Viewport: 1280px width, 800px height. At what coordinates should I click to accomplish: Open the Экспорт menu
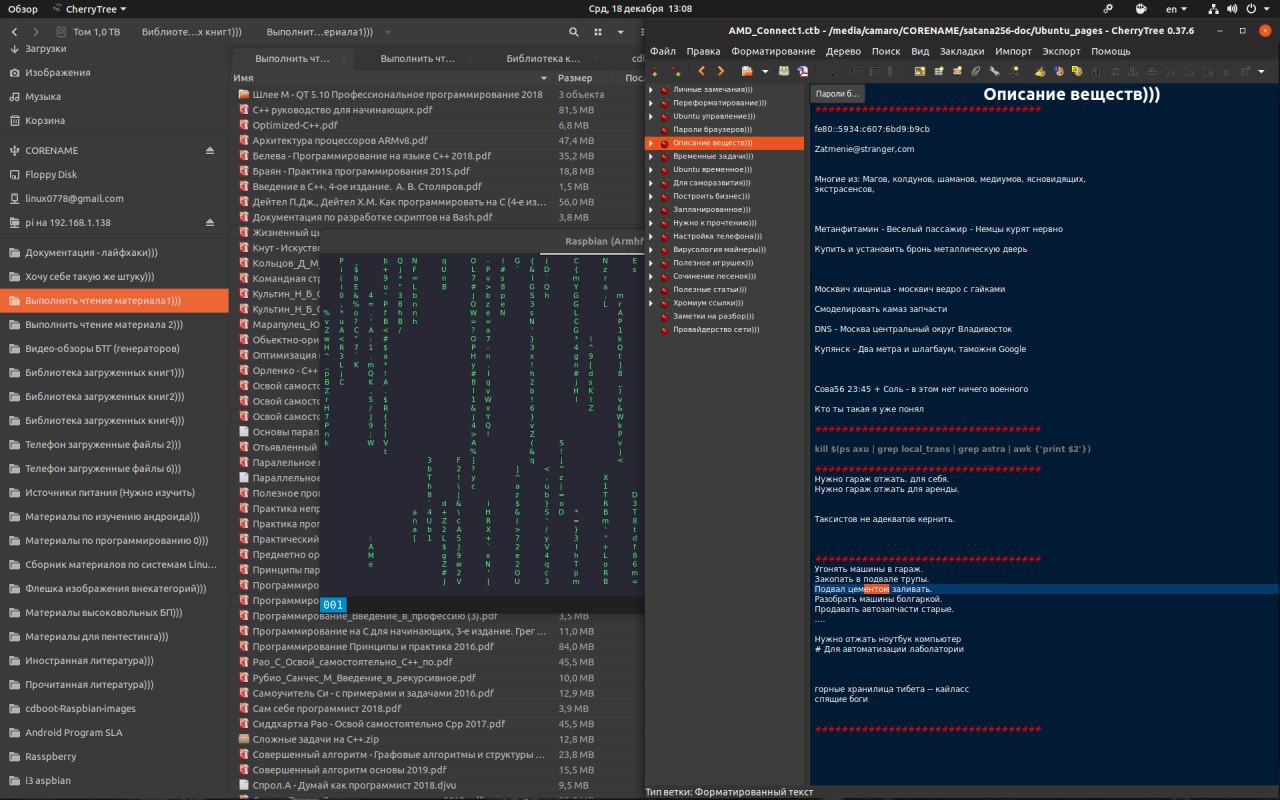point(1061,51)
